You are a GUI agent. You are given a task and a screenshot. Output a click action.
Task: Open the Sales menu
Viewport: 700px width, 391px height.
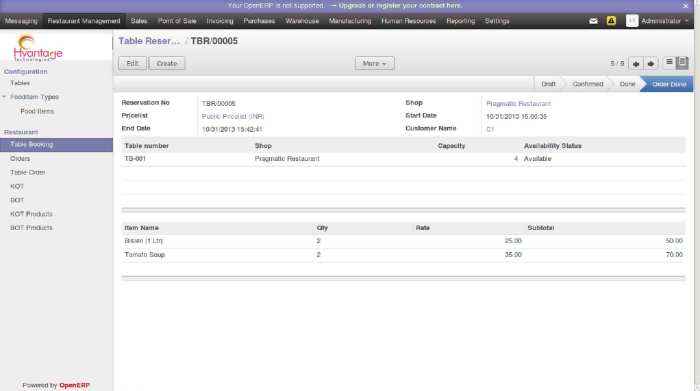tap(139, 21)
